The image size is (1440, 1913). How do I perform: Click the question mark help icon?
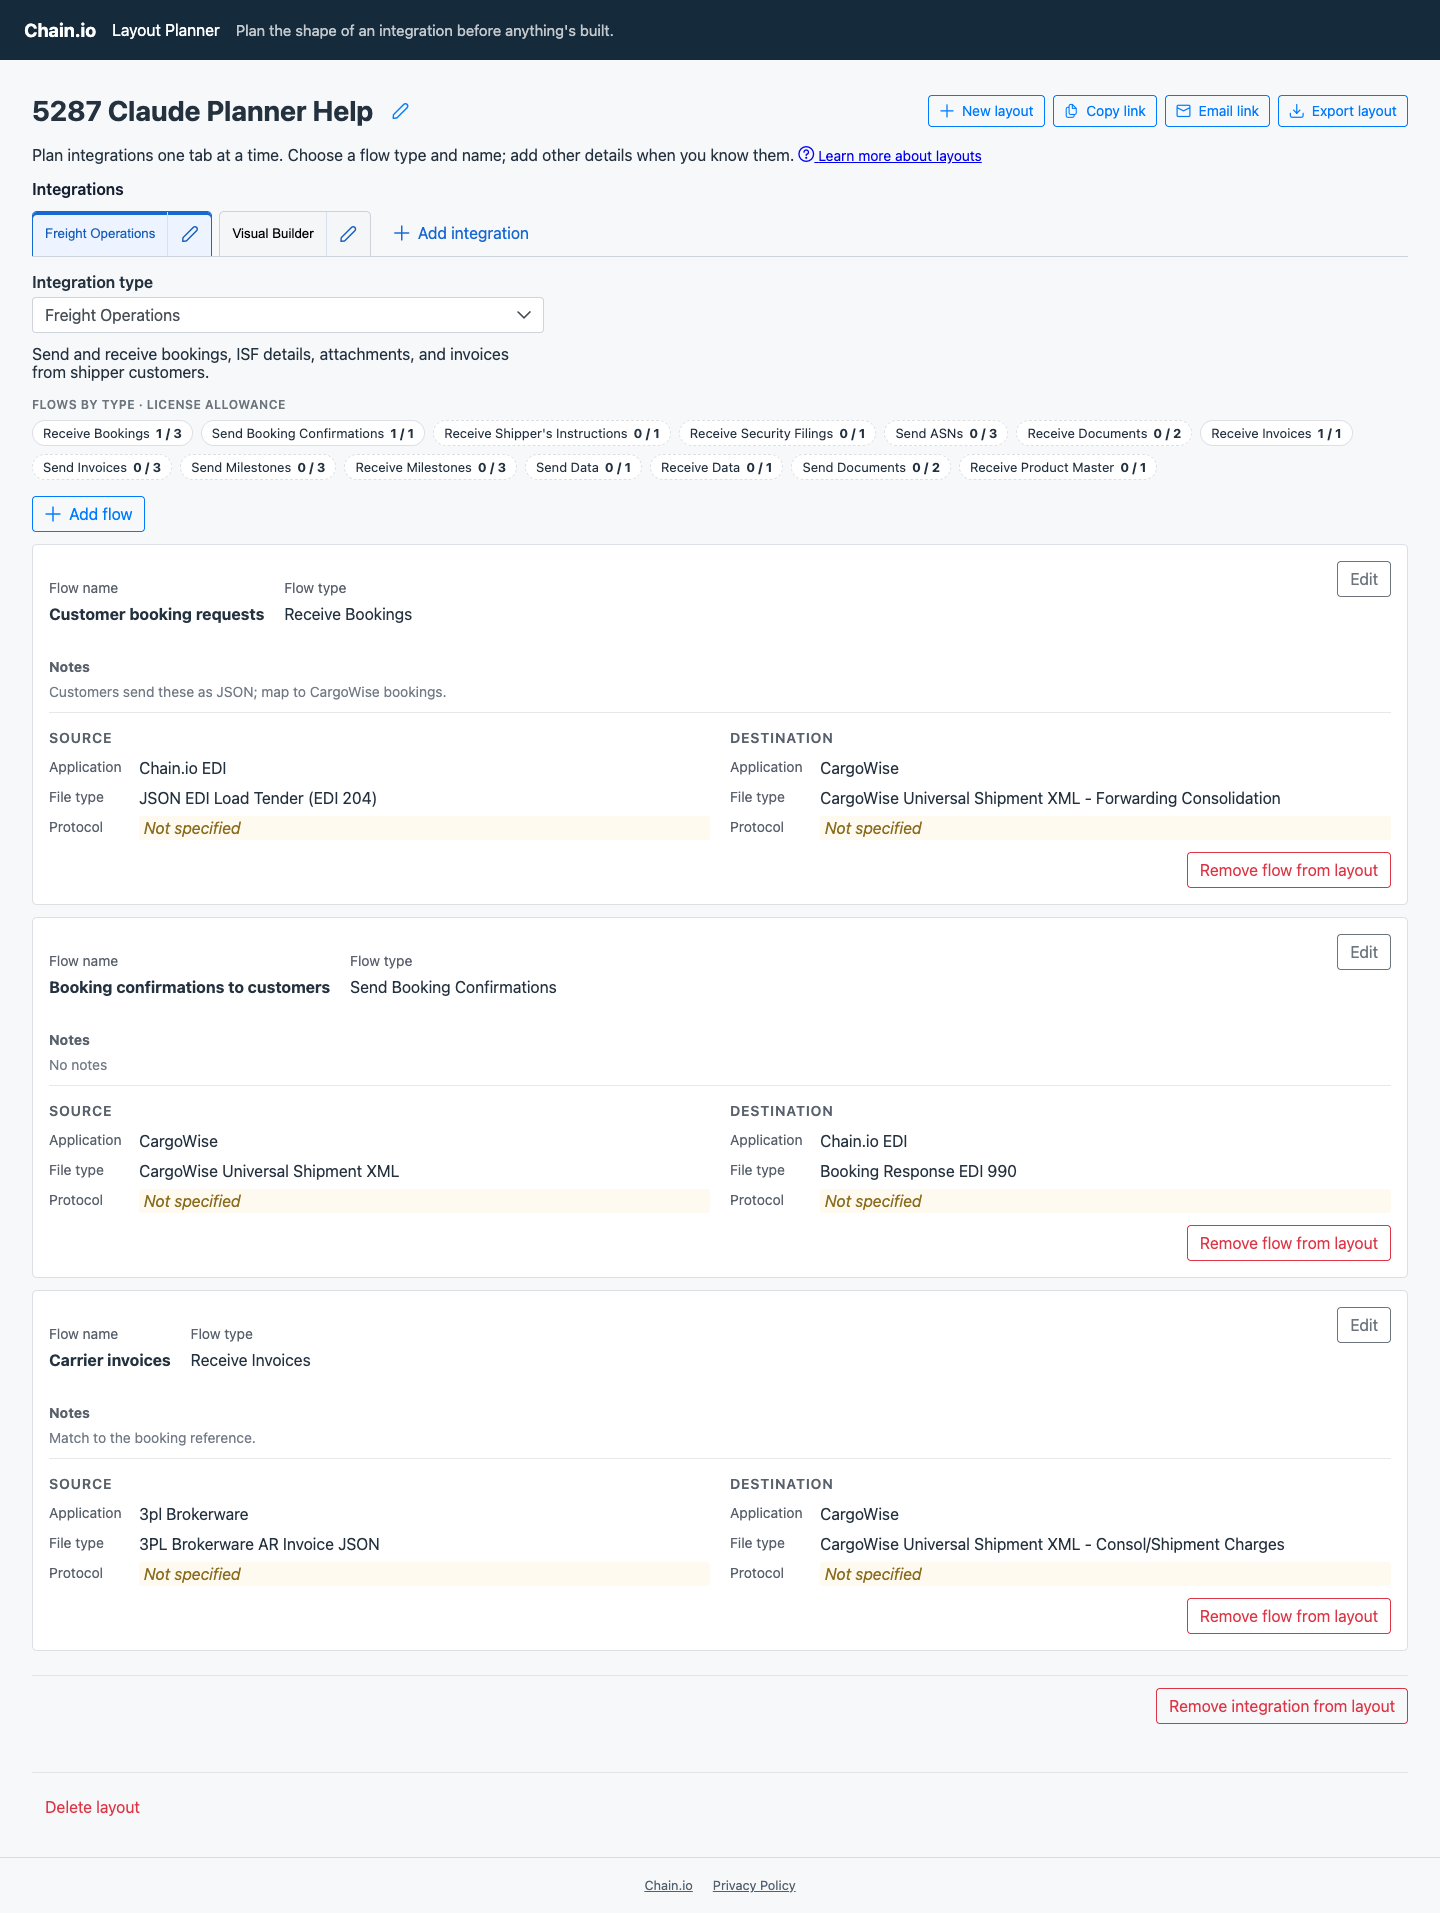click(x=806, y=154)
